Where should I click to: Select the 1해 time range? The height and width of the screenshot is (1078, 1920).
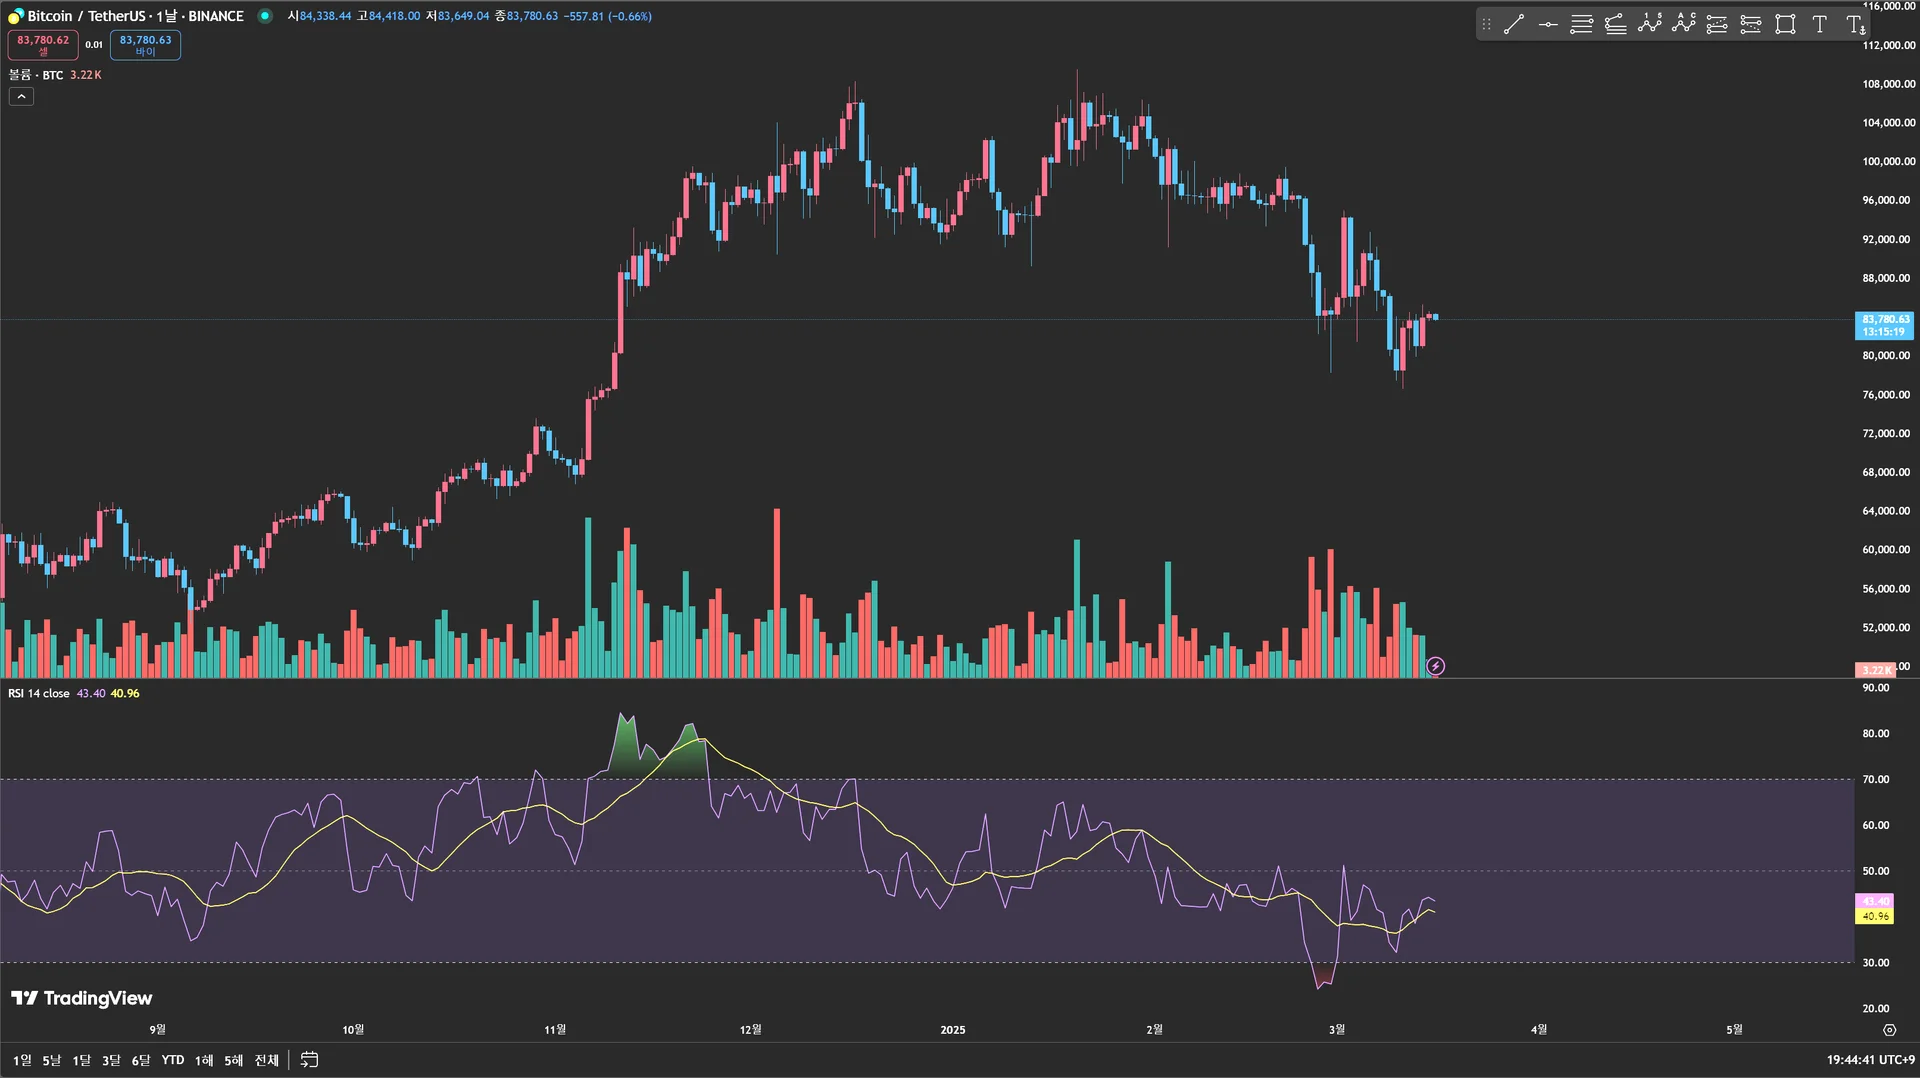tap(204, 1060)
